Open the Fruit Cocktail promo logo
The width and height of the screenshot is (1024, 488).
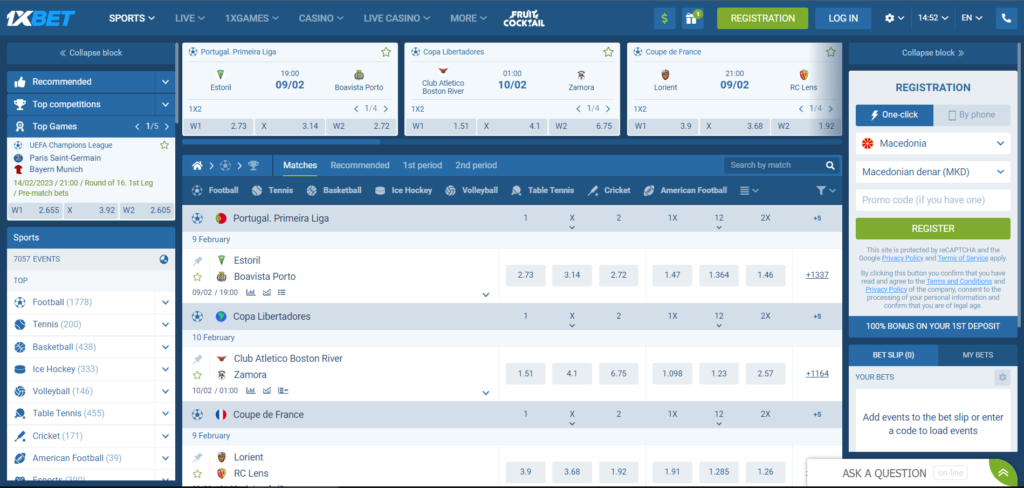524,18
